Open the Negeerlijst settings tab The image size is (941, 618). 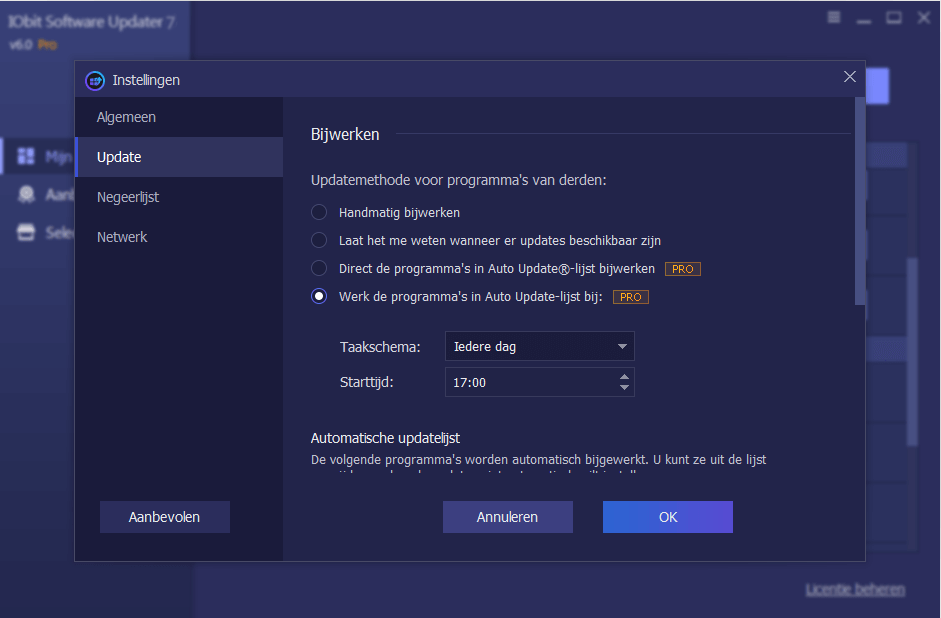(x=128, y=197)
